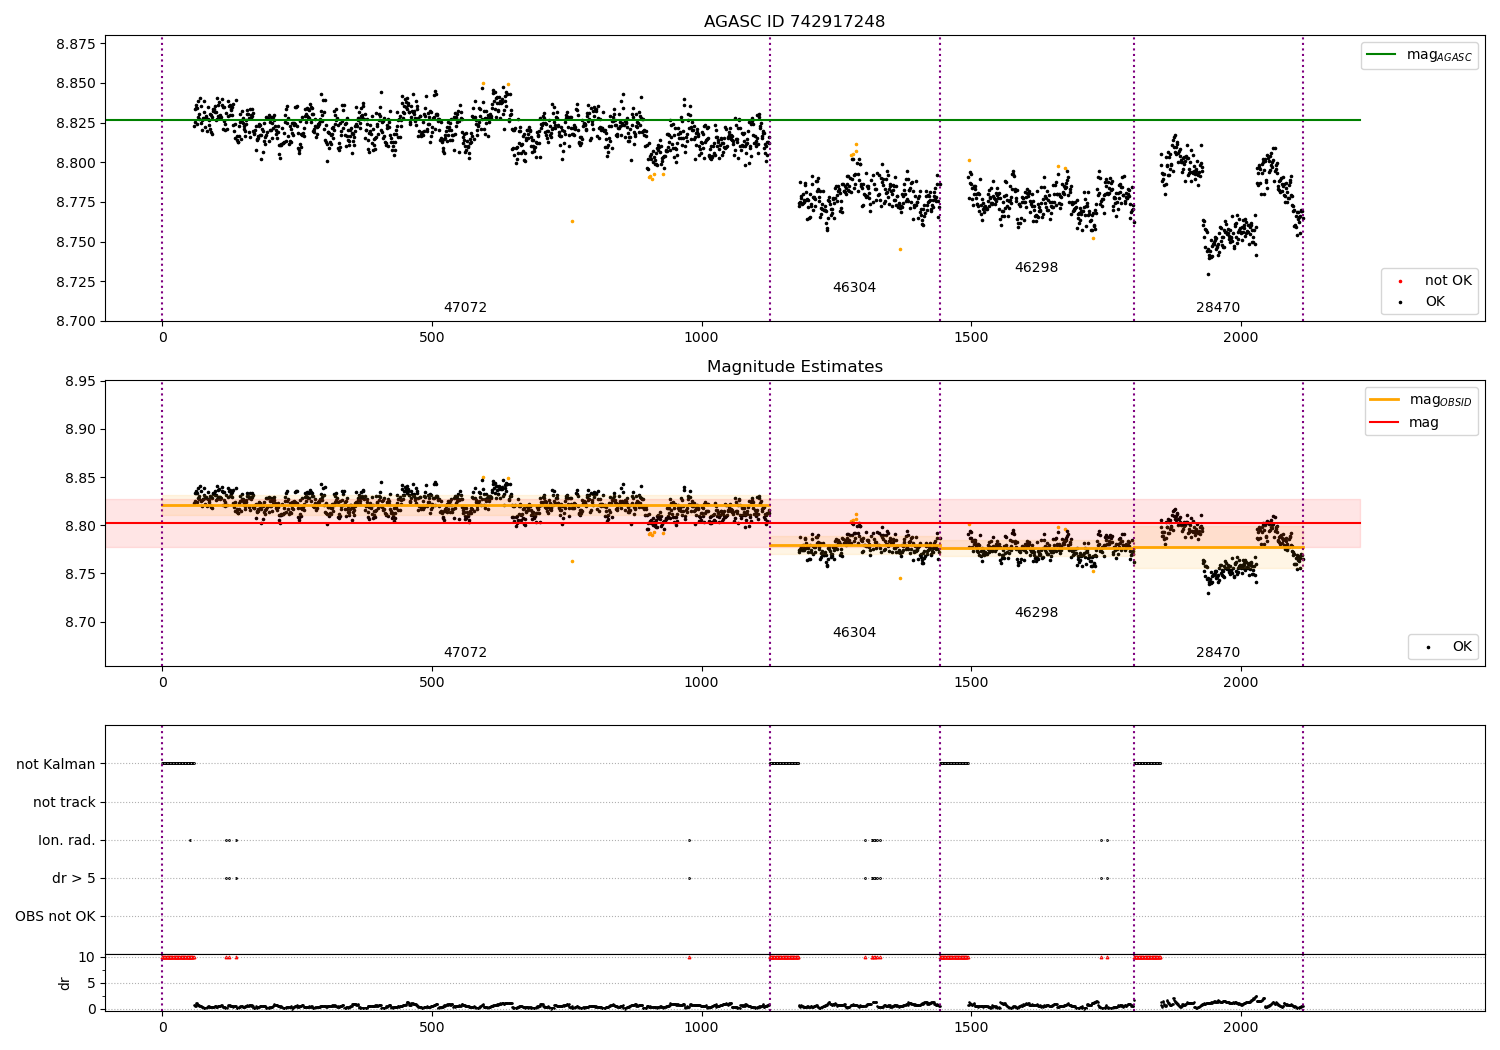Click the 8.775 y-axis tick label
Viewport: 1500px width, 1050px height.
(76, 203)
